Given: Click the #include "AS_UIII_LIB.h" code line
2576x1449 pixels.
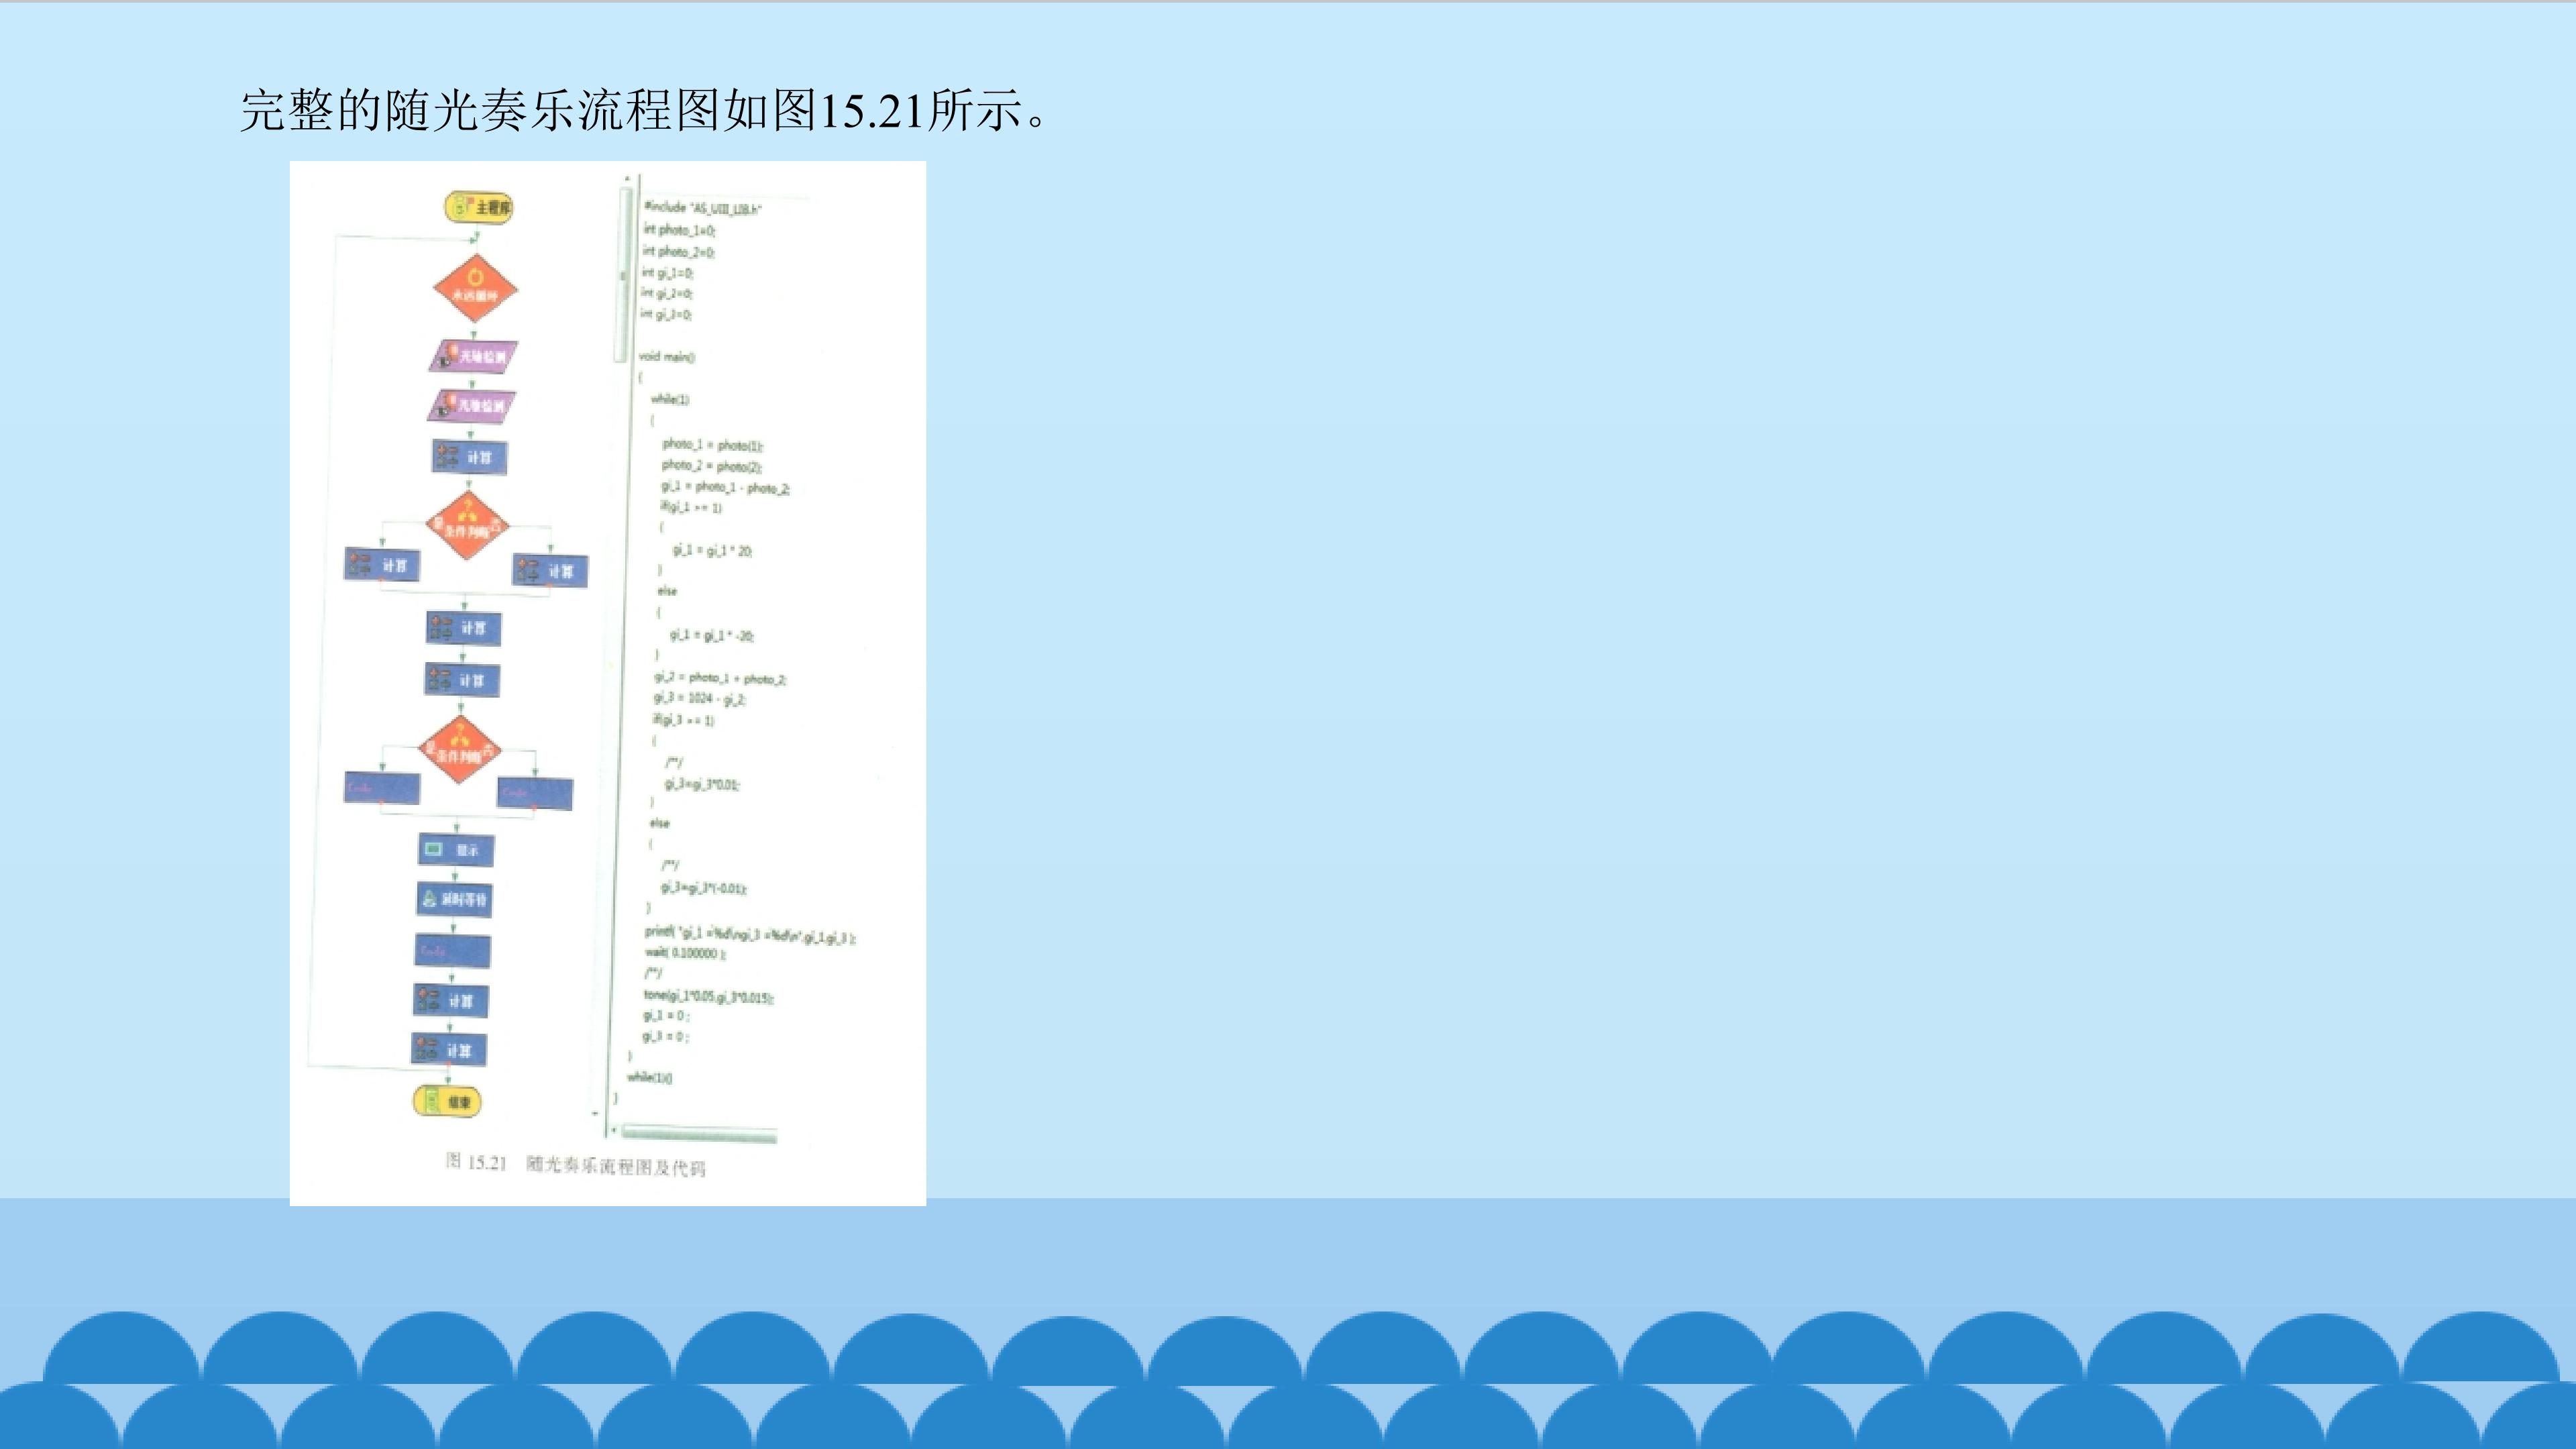Looking at the screenshot, I should (703, 208).
